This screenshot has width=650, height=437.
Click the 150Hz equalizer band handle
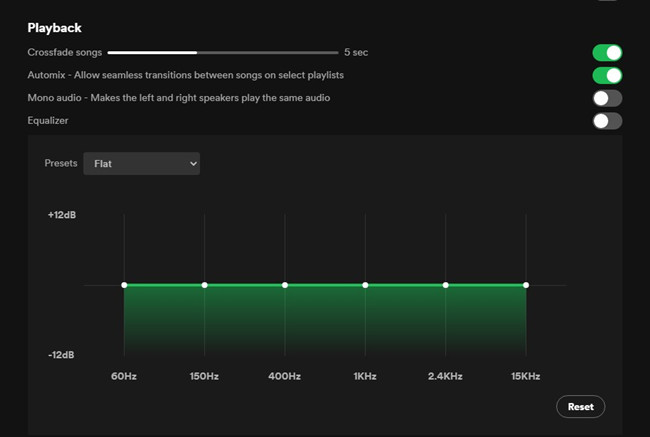tap(204, 285)
